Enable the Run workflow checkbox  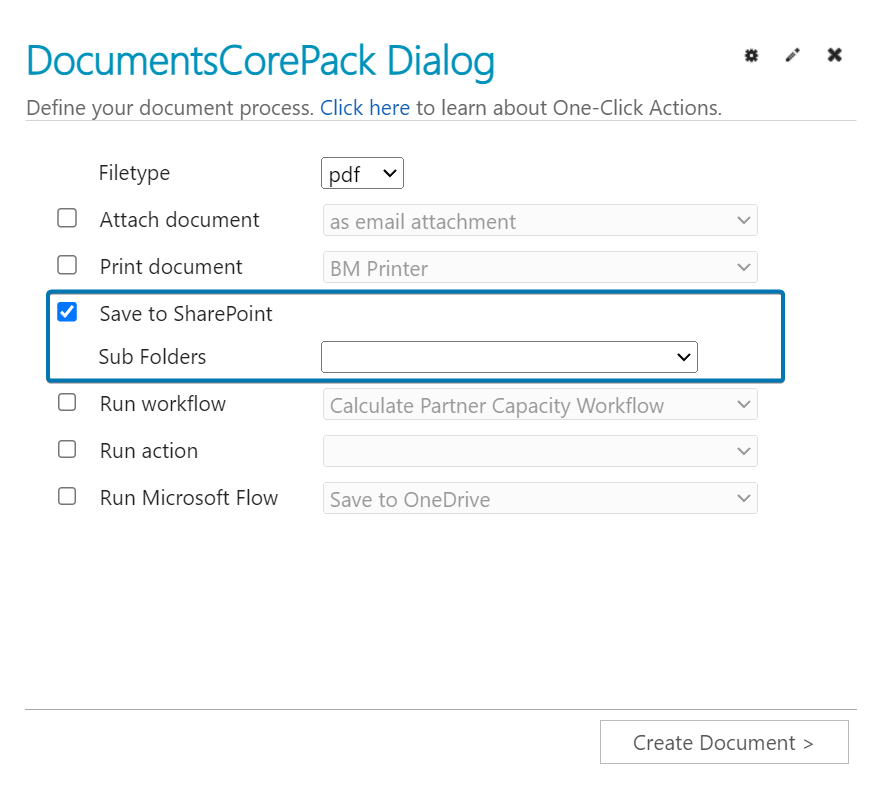click(67, 402)
